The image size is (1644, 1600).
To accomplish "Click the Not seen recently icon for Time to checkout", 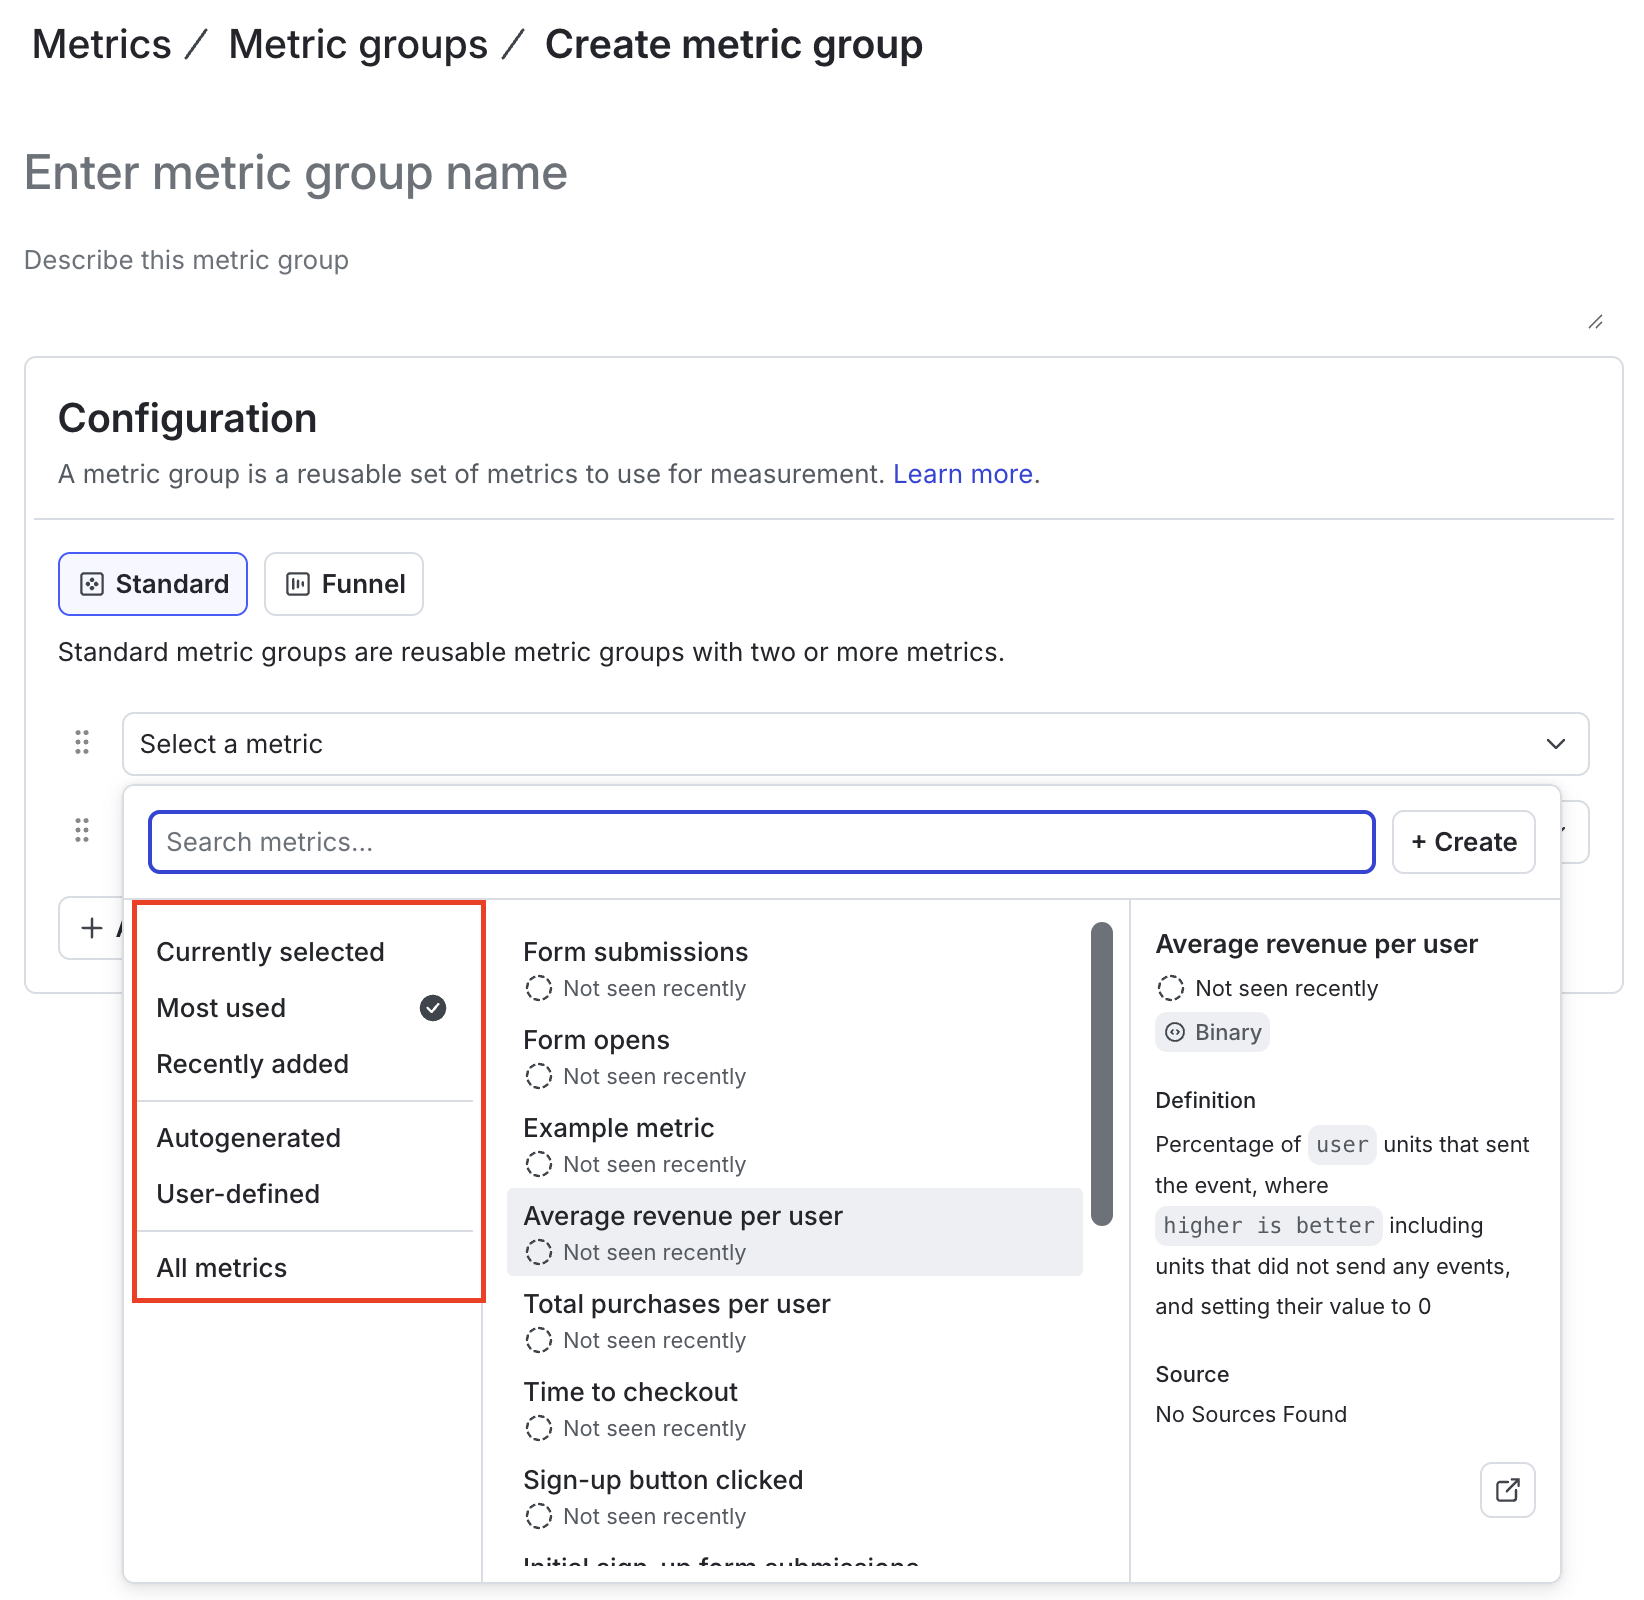I will point(539,1428).
